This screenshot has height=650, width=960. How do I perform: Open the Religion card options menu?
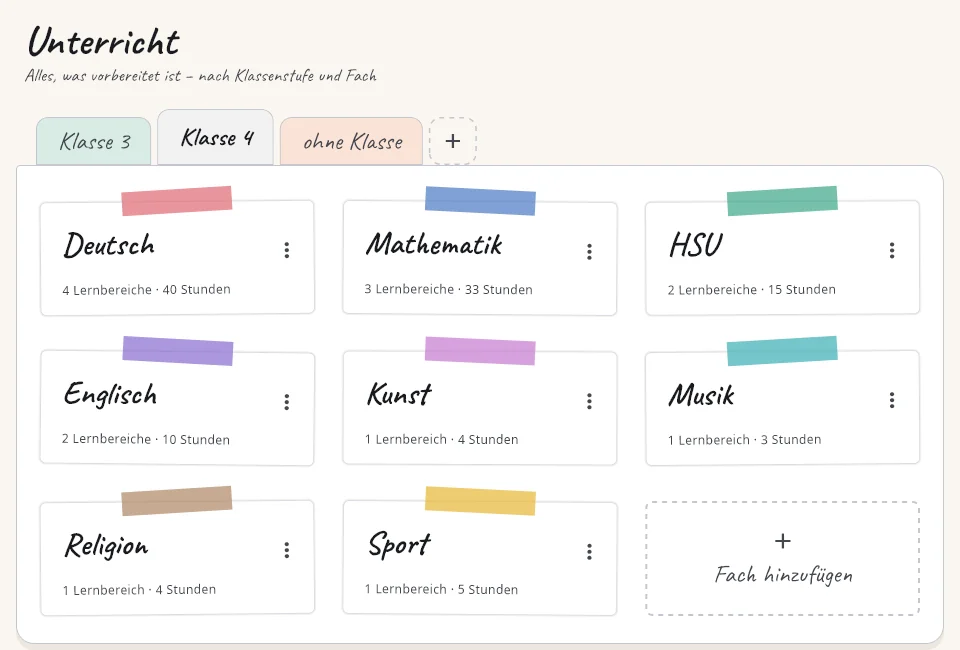coord(287,550)
